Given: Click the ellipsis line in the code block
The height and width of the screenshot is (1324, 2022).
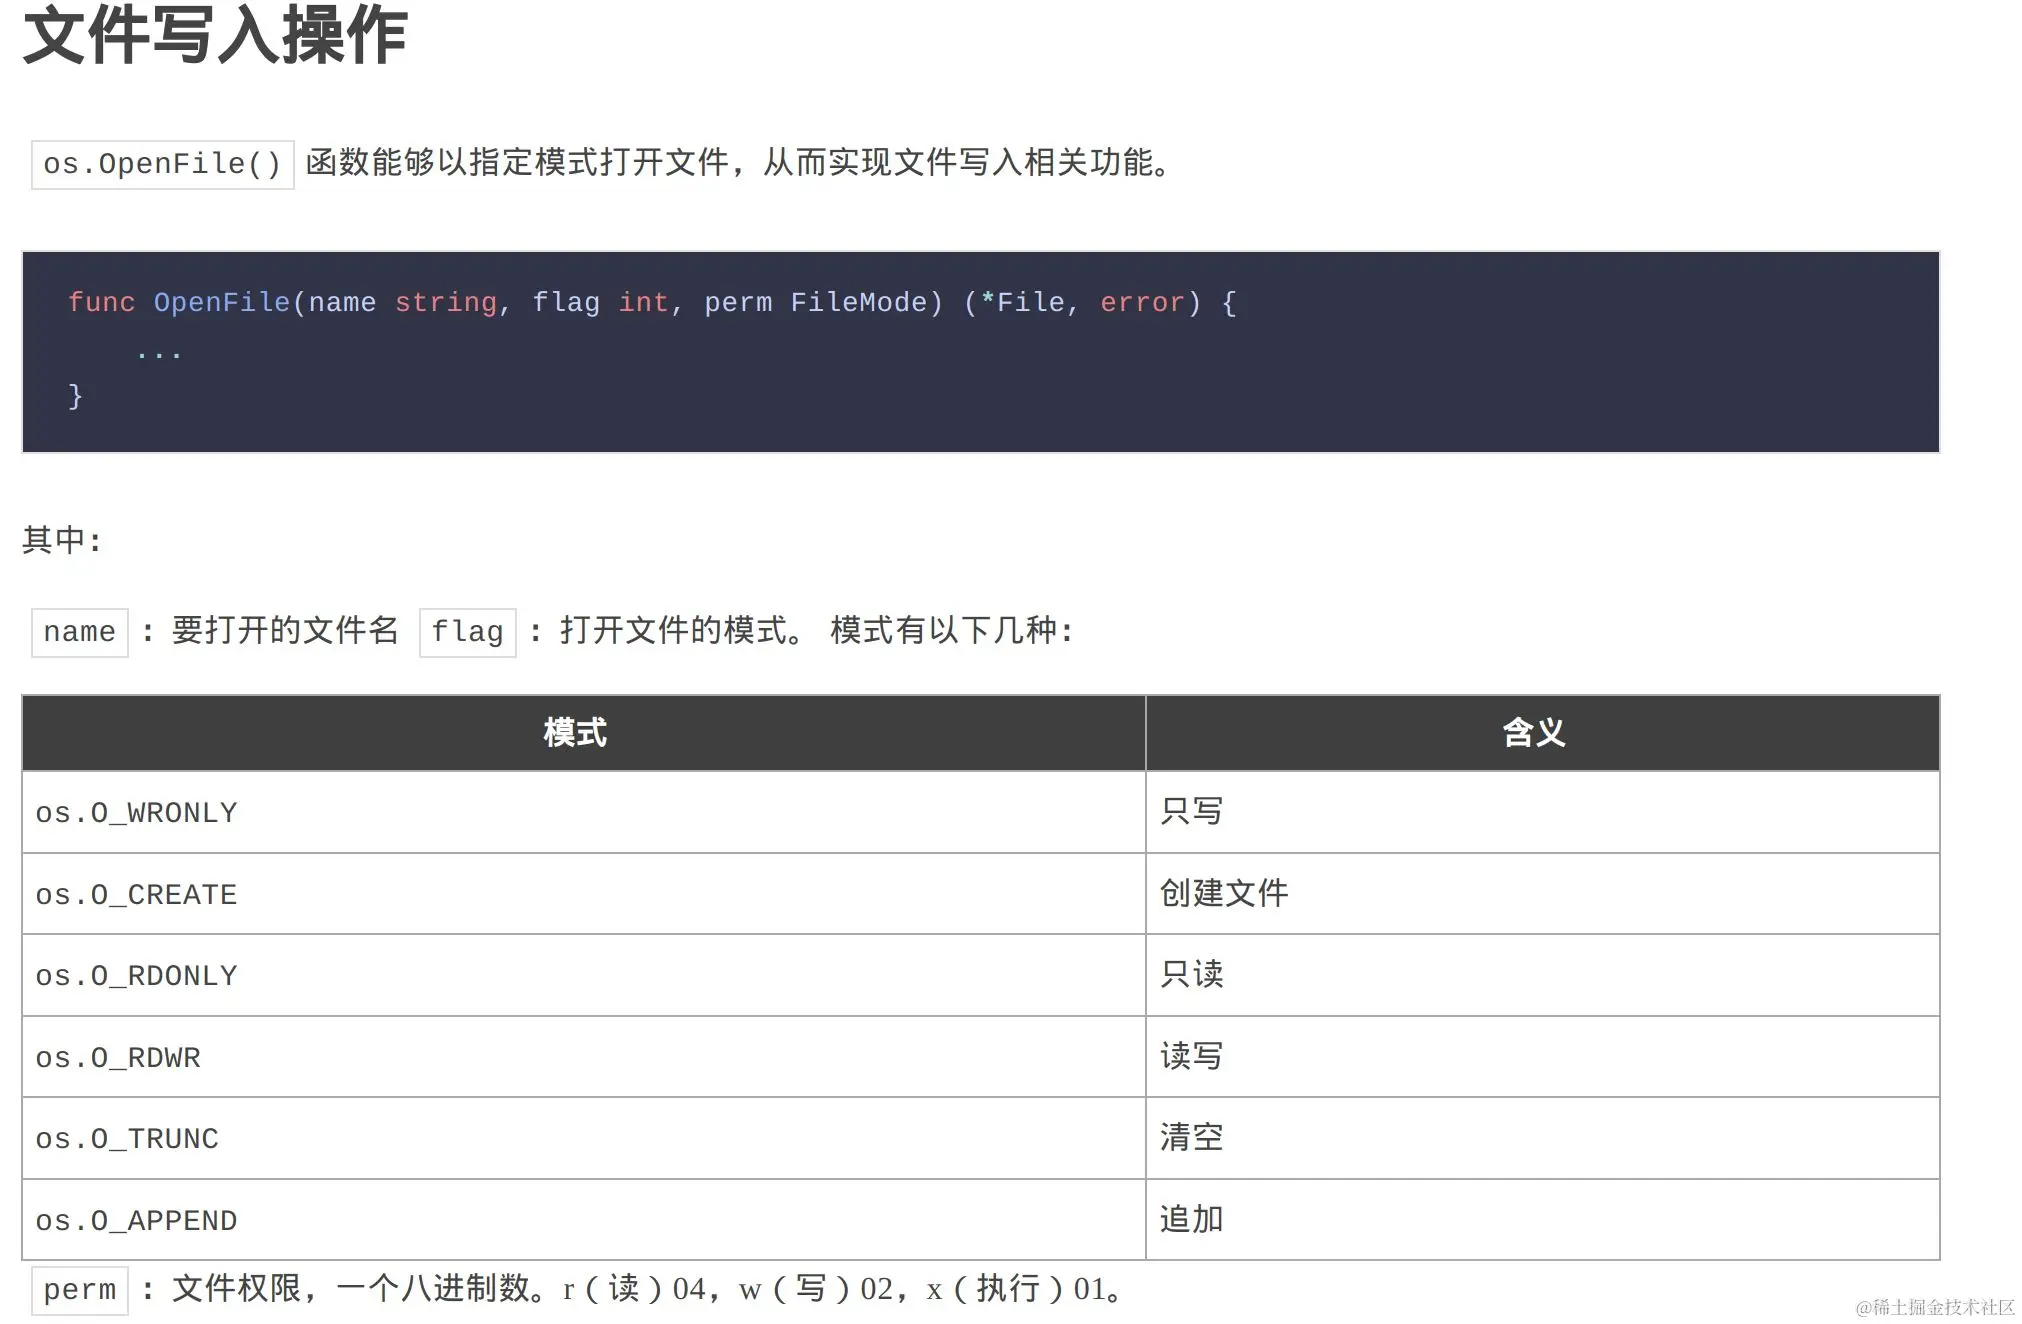Looking at the screenshot, I should click(x=159, y=352).
